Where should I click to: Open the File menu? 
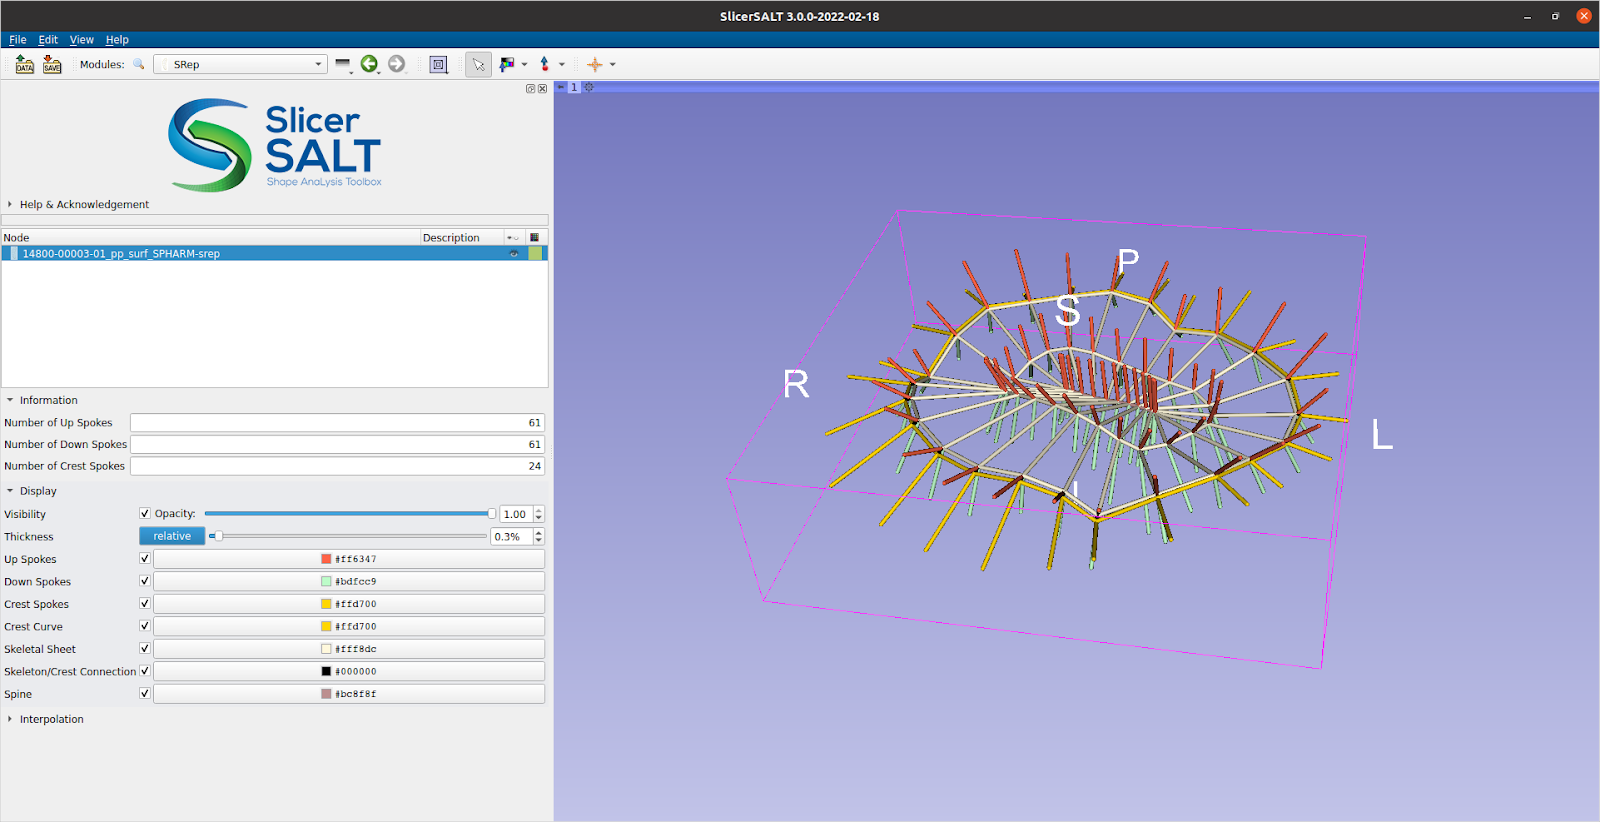(x=17, y=40)
